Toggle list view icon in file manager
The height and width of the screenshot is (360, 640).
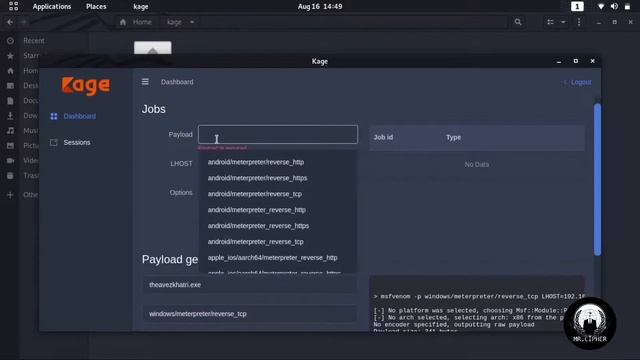click(550, 22)
